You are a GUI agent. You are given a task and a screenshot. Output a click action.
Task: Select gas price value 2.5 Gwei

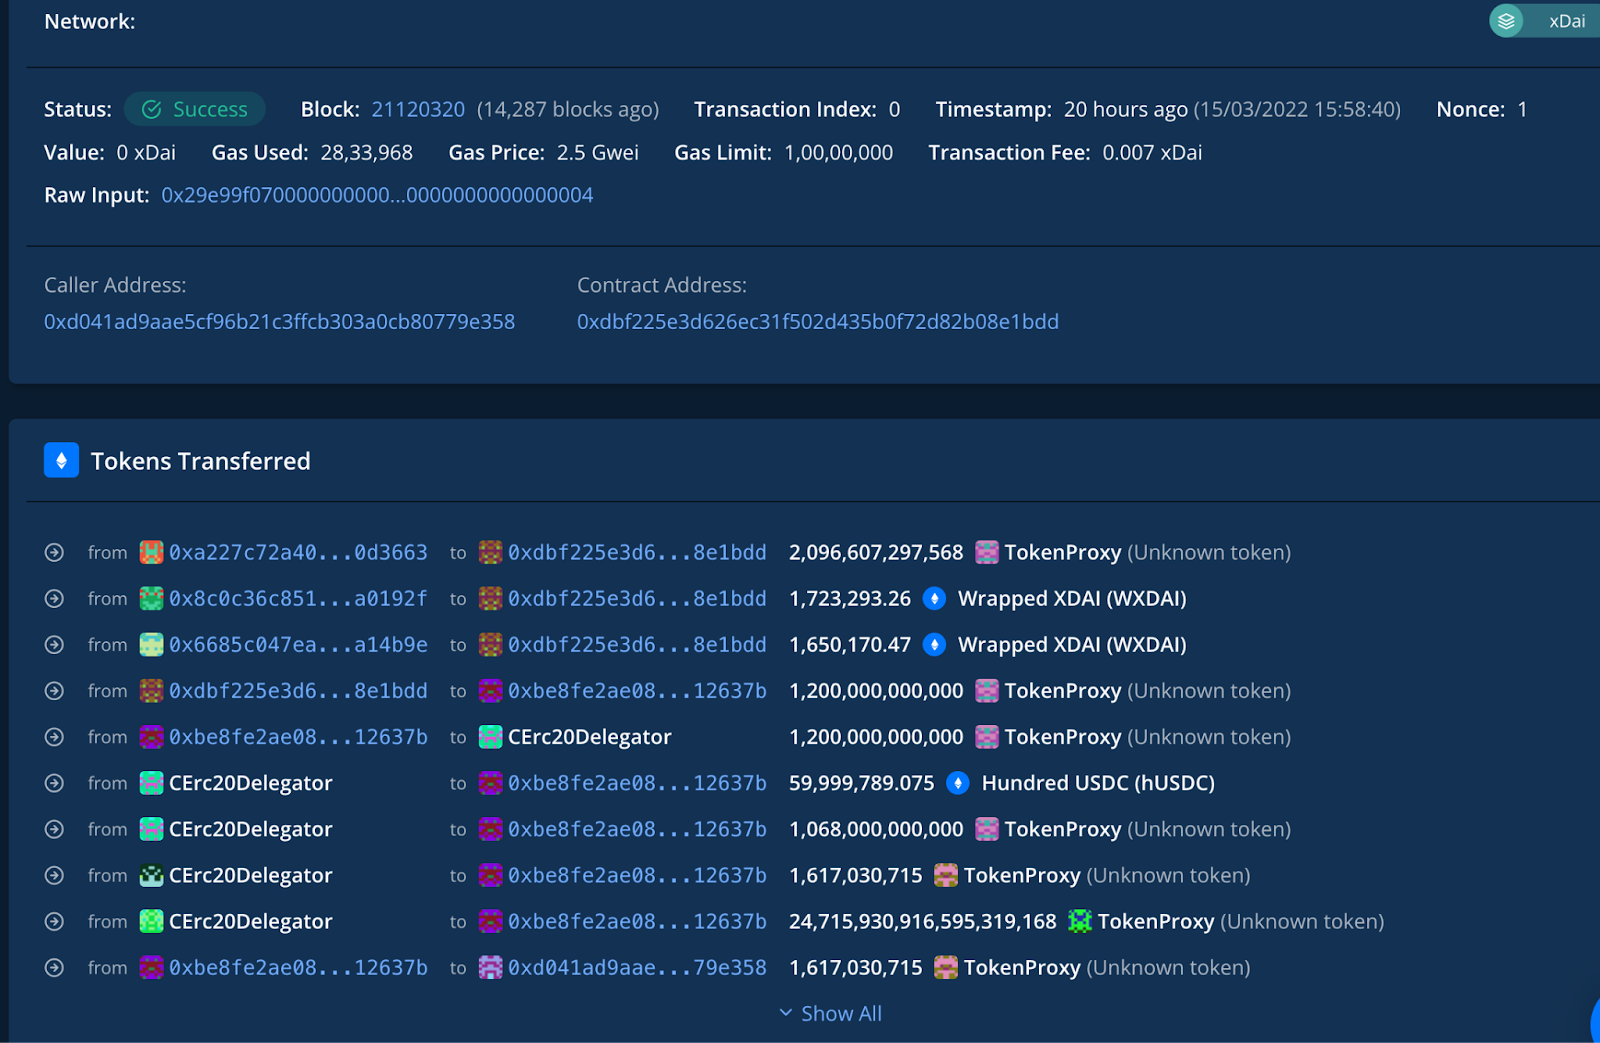(598, 152)
